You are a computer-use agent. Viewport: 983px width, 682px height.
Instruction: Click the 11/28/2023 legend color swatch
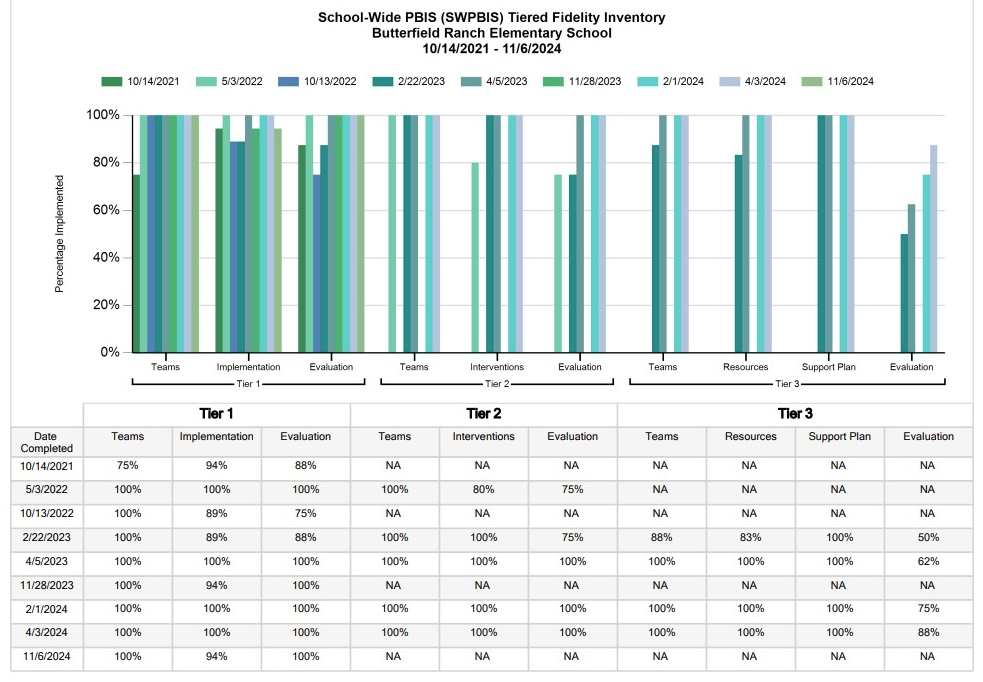(553, 82)
